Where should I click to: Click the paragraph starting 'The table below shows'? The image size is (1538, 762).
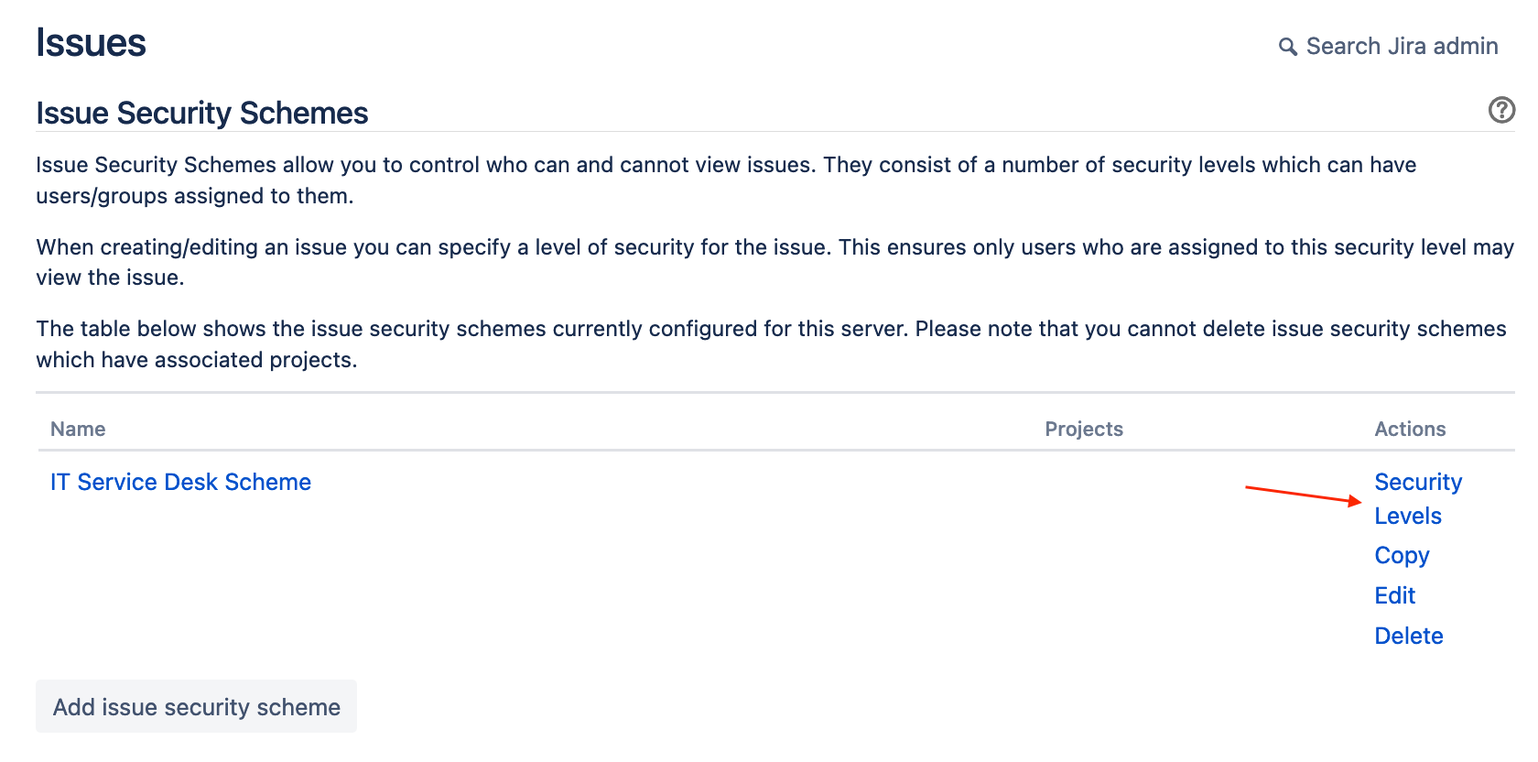(x=771, y=344)
